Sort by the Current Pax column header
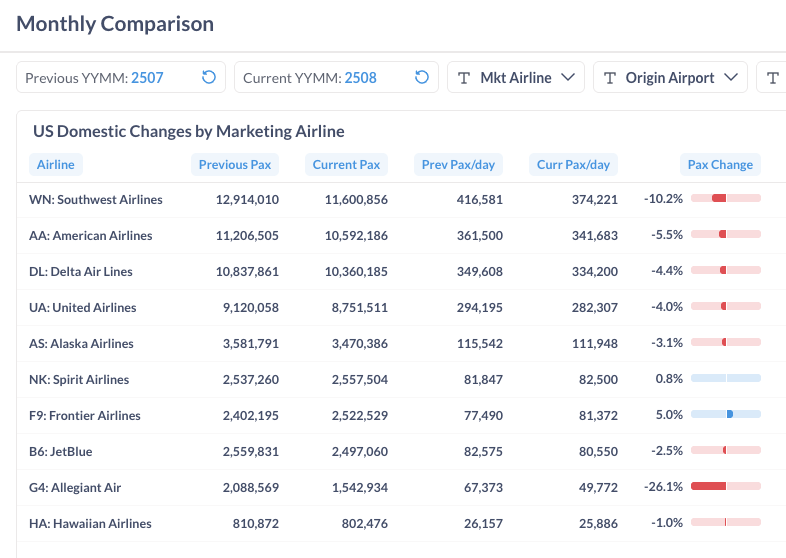The height and width of the screenshot is (558, 786). click(346, 164)
